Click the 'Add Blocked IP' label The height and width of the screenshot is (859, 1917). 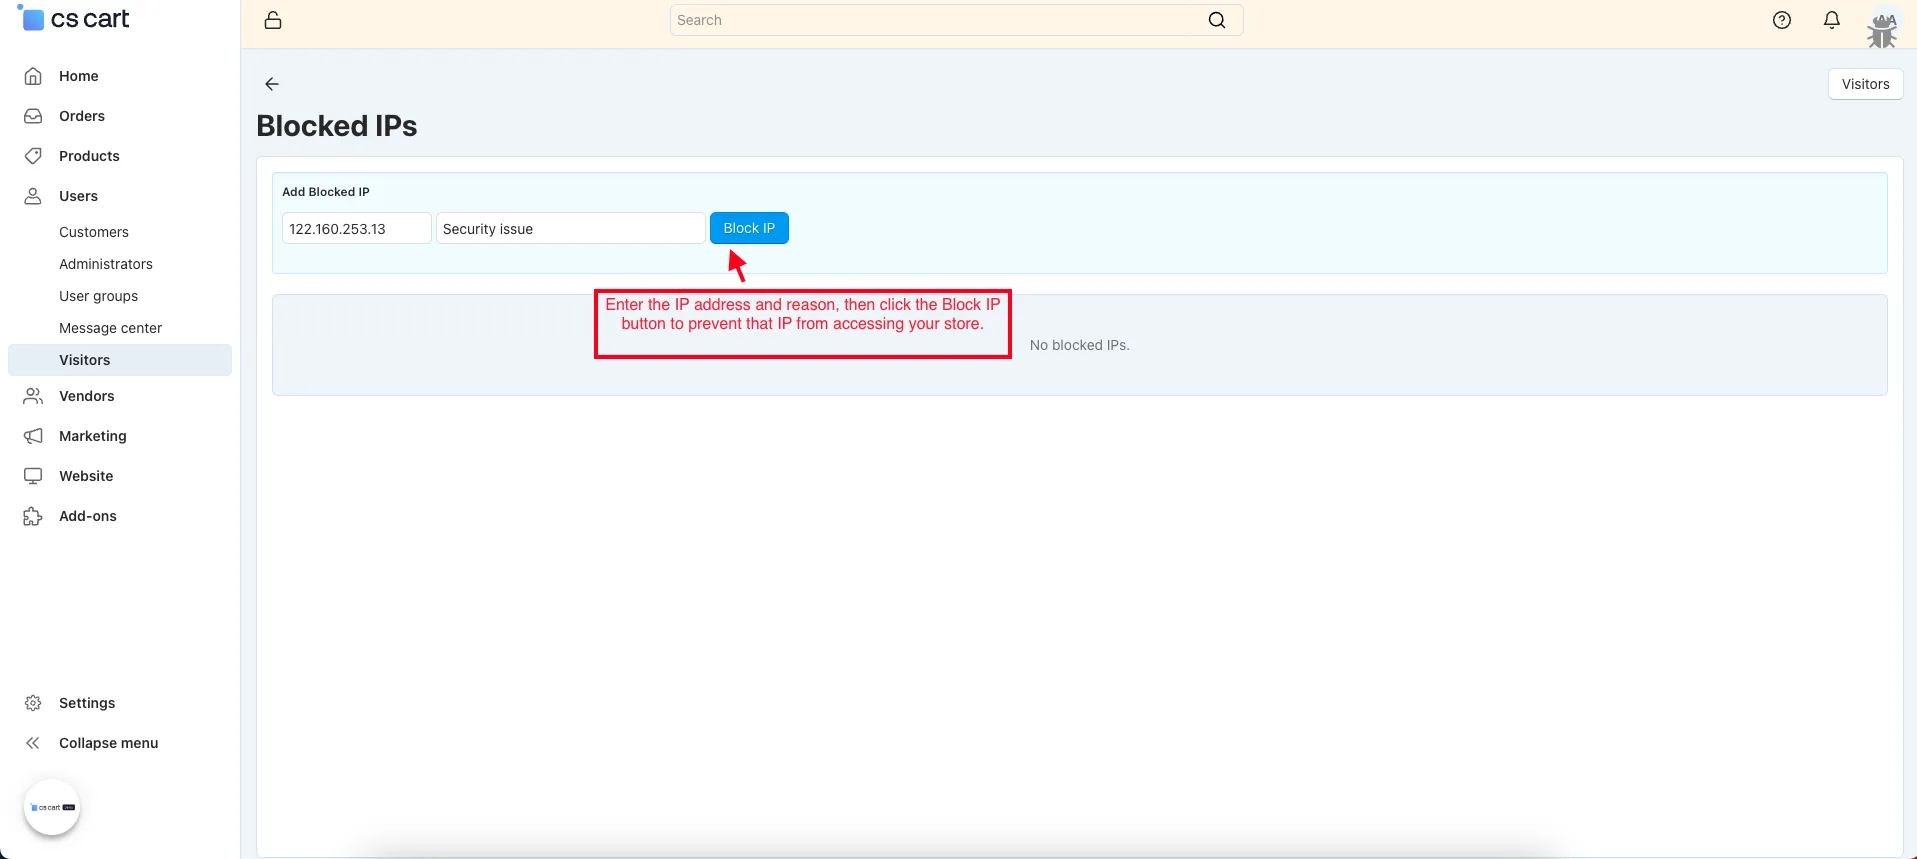(326, 192)
